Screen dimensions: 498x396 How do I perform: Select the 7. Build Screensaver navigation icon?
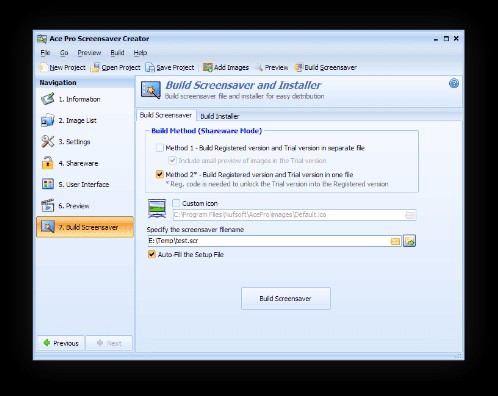pyautogui.click(x=48, y=227)
